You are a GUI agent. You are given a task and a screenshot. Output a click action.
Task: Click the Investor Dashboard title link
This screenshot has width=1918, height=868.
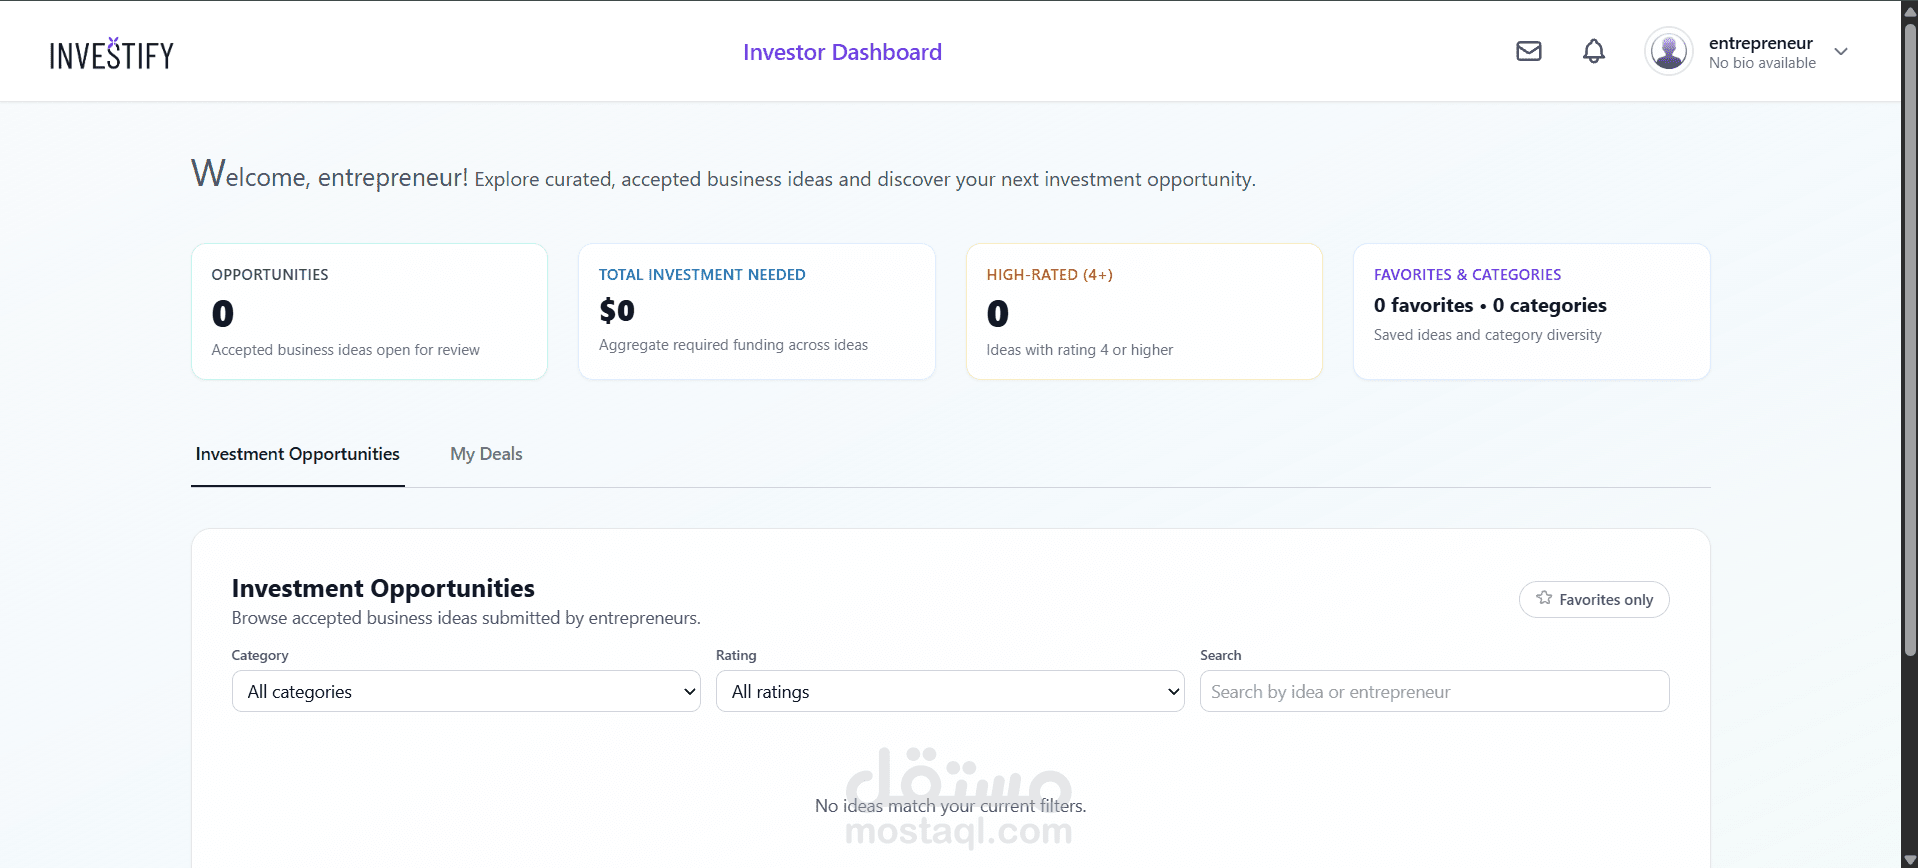tap(842, 52)
